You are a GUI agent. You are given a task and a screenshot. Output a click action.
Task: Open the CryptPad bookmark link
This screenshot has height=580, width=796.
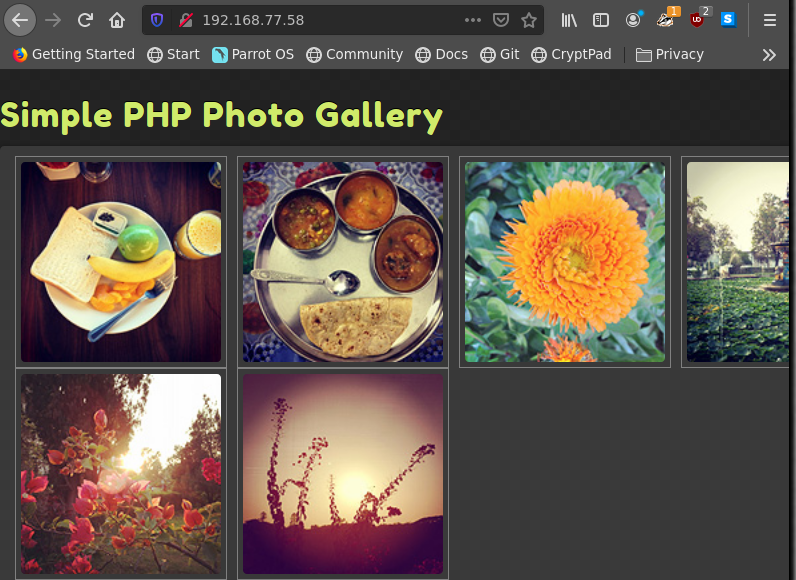coord(571,55)
